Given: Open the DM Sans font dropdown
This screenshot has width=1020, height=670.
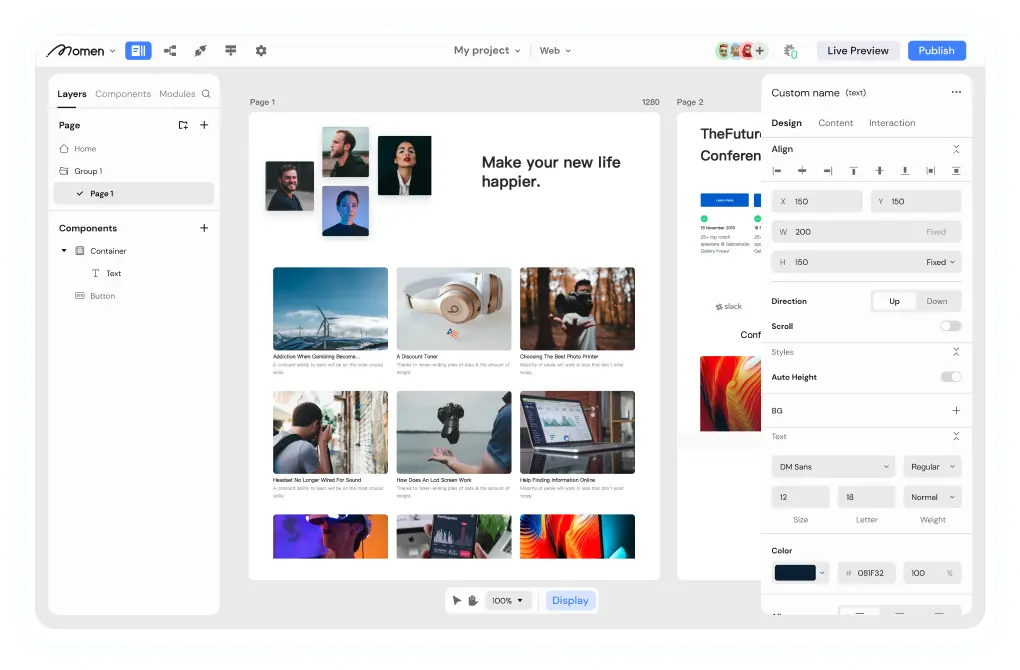Looking at the screenshot, I should [833, 467].
